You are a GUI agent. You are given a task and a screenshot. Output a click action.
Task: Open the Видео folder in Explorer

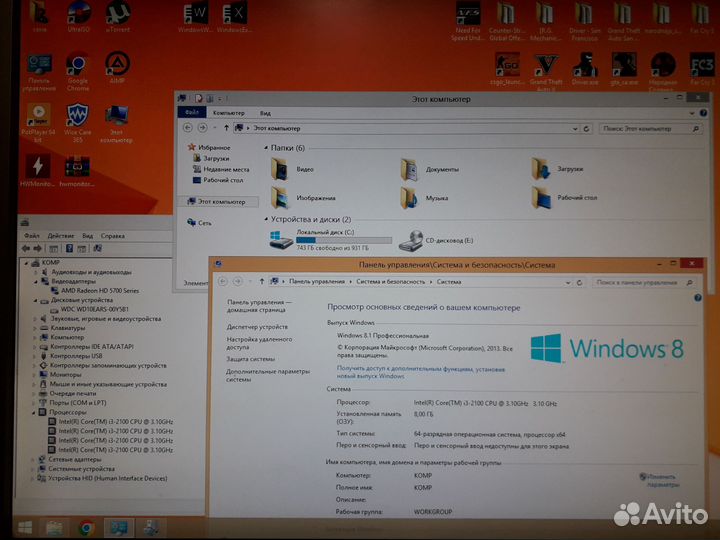click(x=292, y=169)
